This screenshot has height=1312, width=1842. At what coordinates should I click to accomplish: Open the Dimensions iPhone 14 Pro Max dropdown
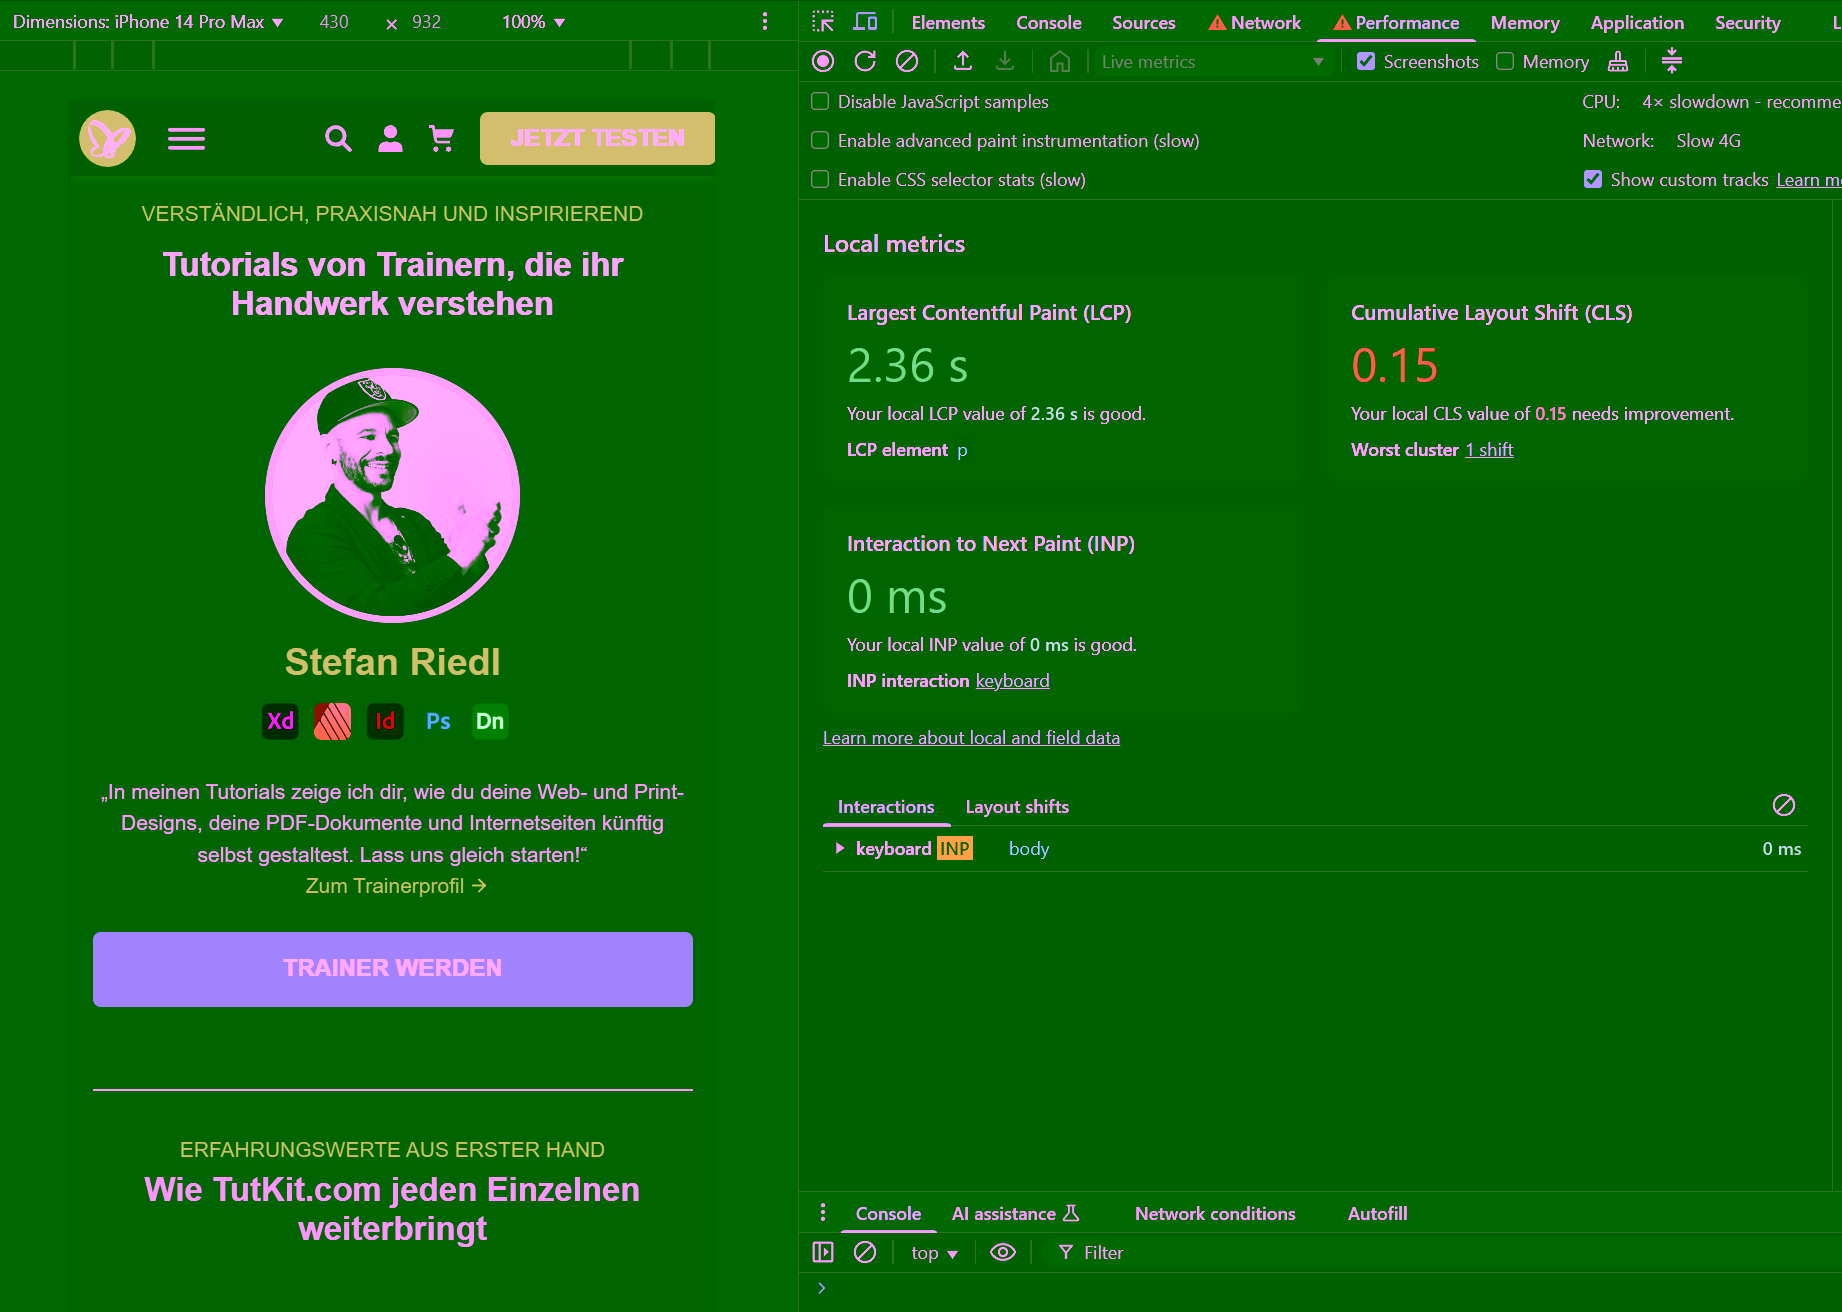[x=148, y=22]
